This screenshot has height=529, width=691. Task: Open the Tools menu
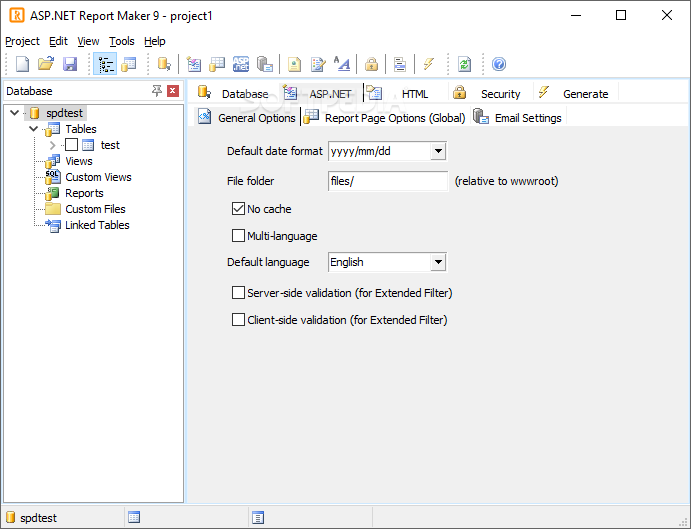click(x=122, y=41)
